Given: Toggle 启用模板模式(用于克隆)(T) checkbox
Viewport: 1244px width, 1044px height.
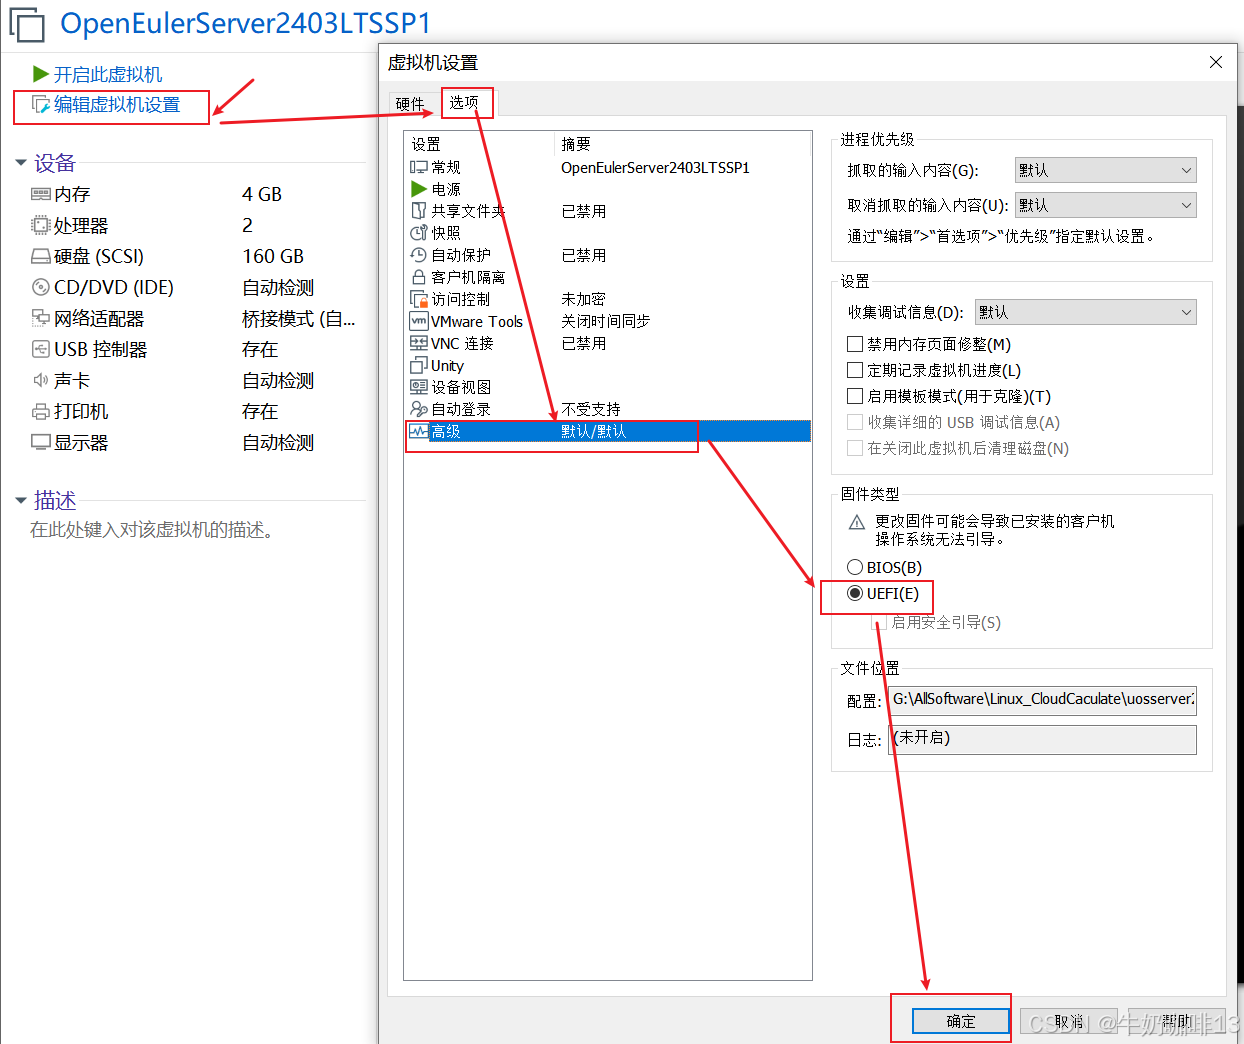Looking at the screenshot, I should (855, 396).
